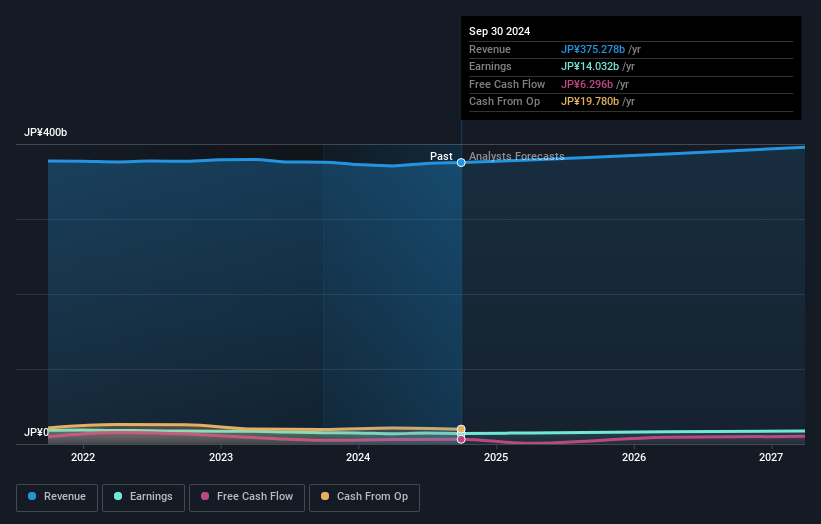Image resolution: width=821 pixels, height=524 pixels.
Task: Click the 2022 x-axis label
Action: [x=83, y=458]
